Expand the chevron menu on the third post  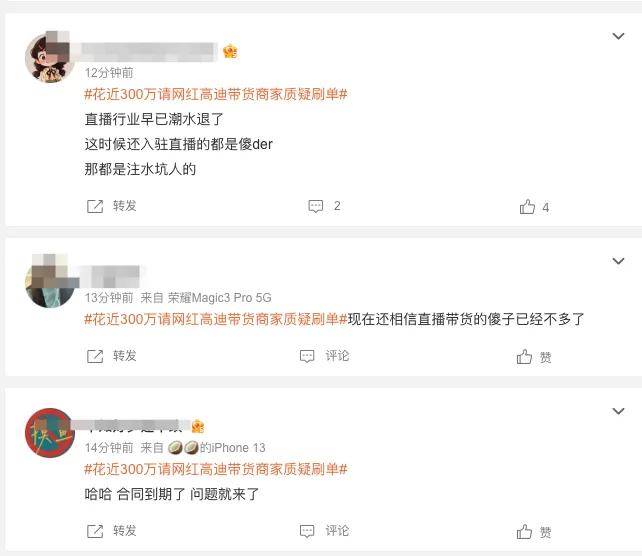[618, 411]
